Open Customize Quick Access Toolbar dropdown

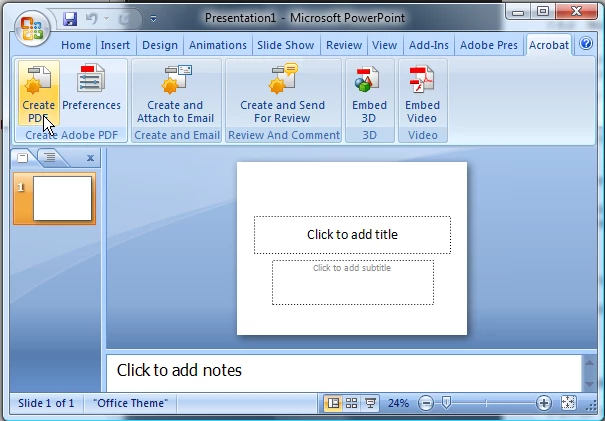[154, 19]
